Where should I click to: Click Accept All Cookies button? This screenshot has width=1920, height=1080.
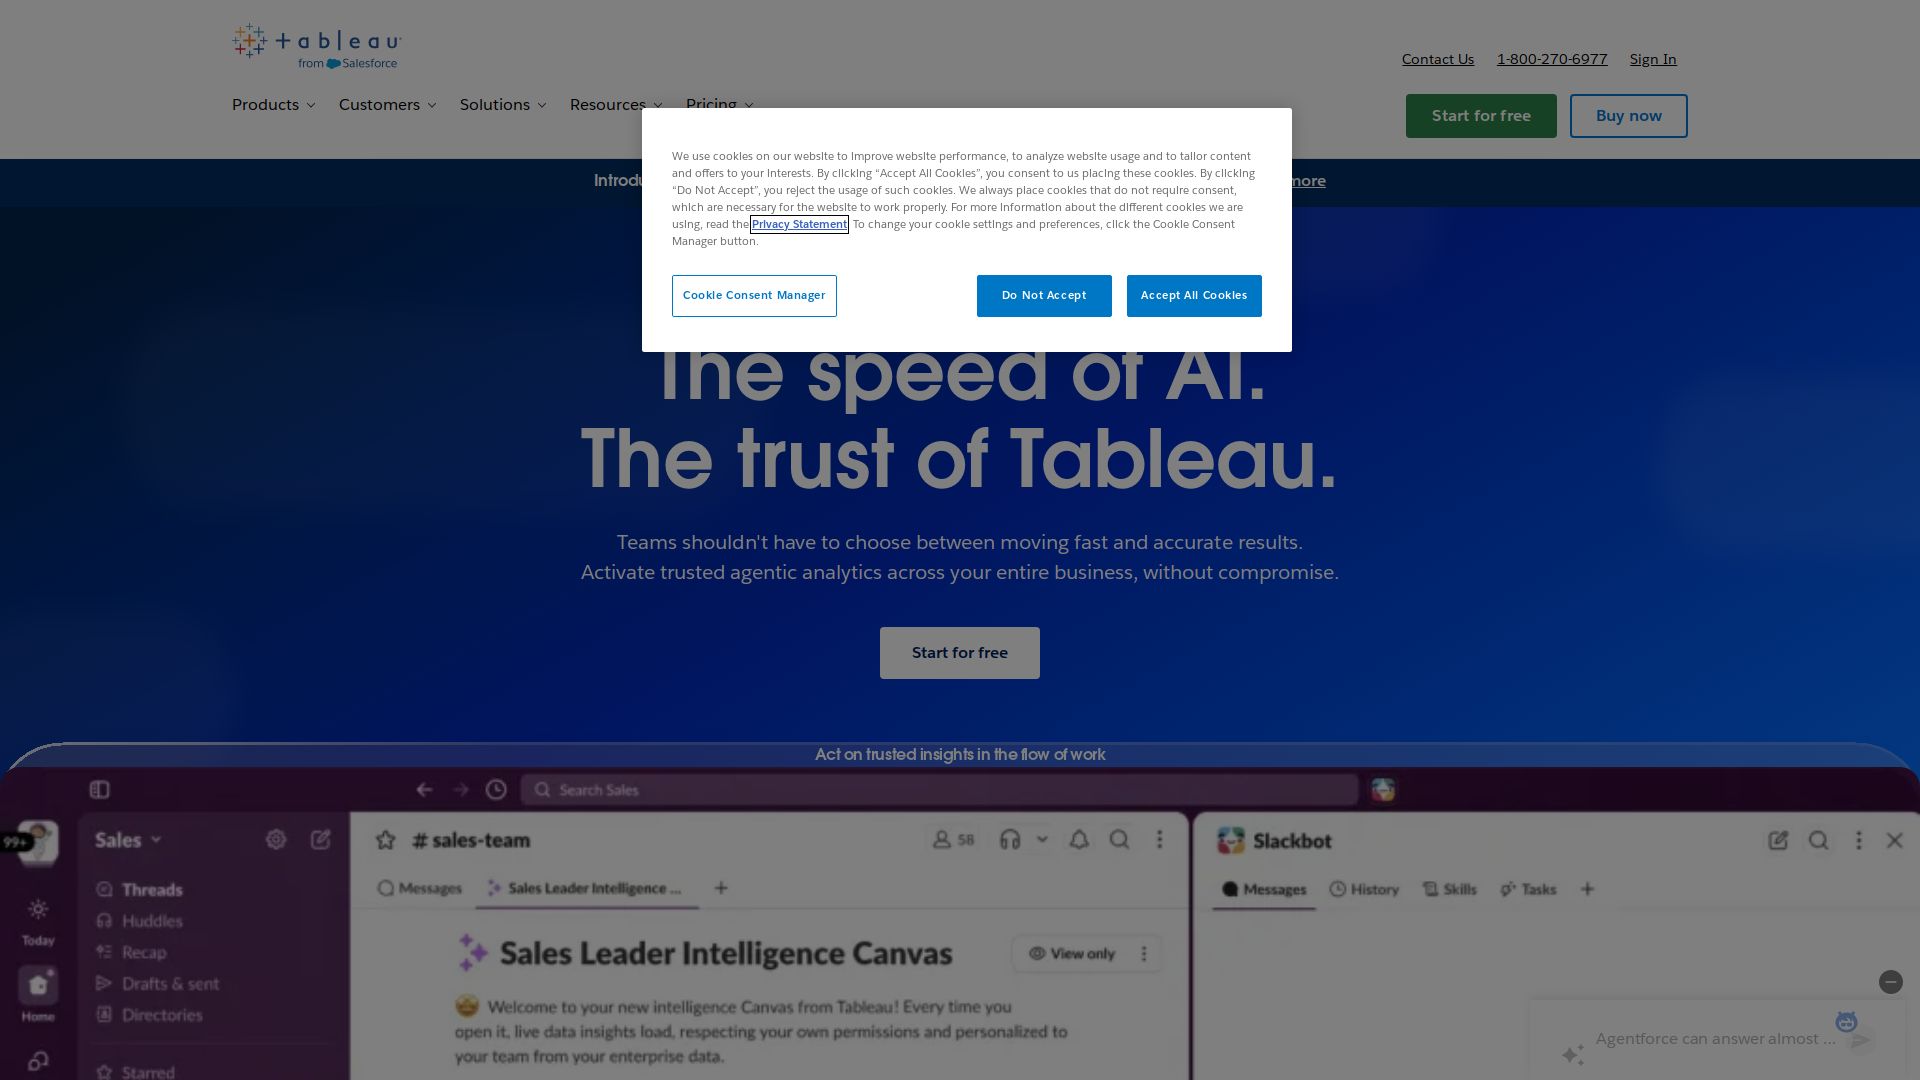1194,296
